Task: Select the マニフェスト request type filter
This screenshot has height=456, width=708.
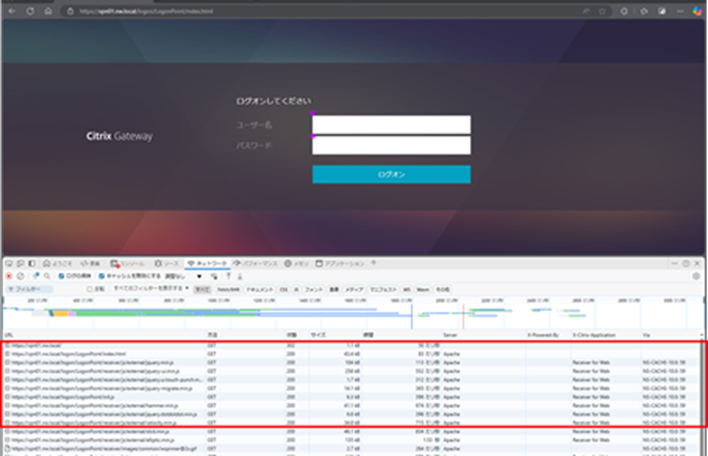Action: [x=383, y=289]
